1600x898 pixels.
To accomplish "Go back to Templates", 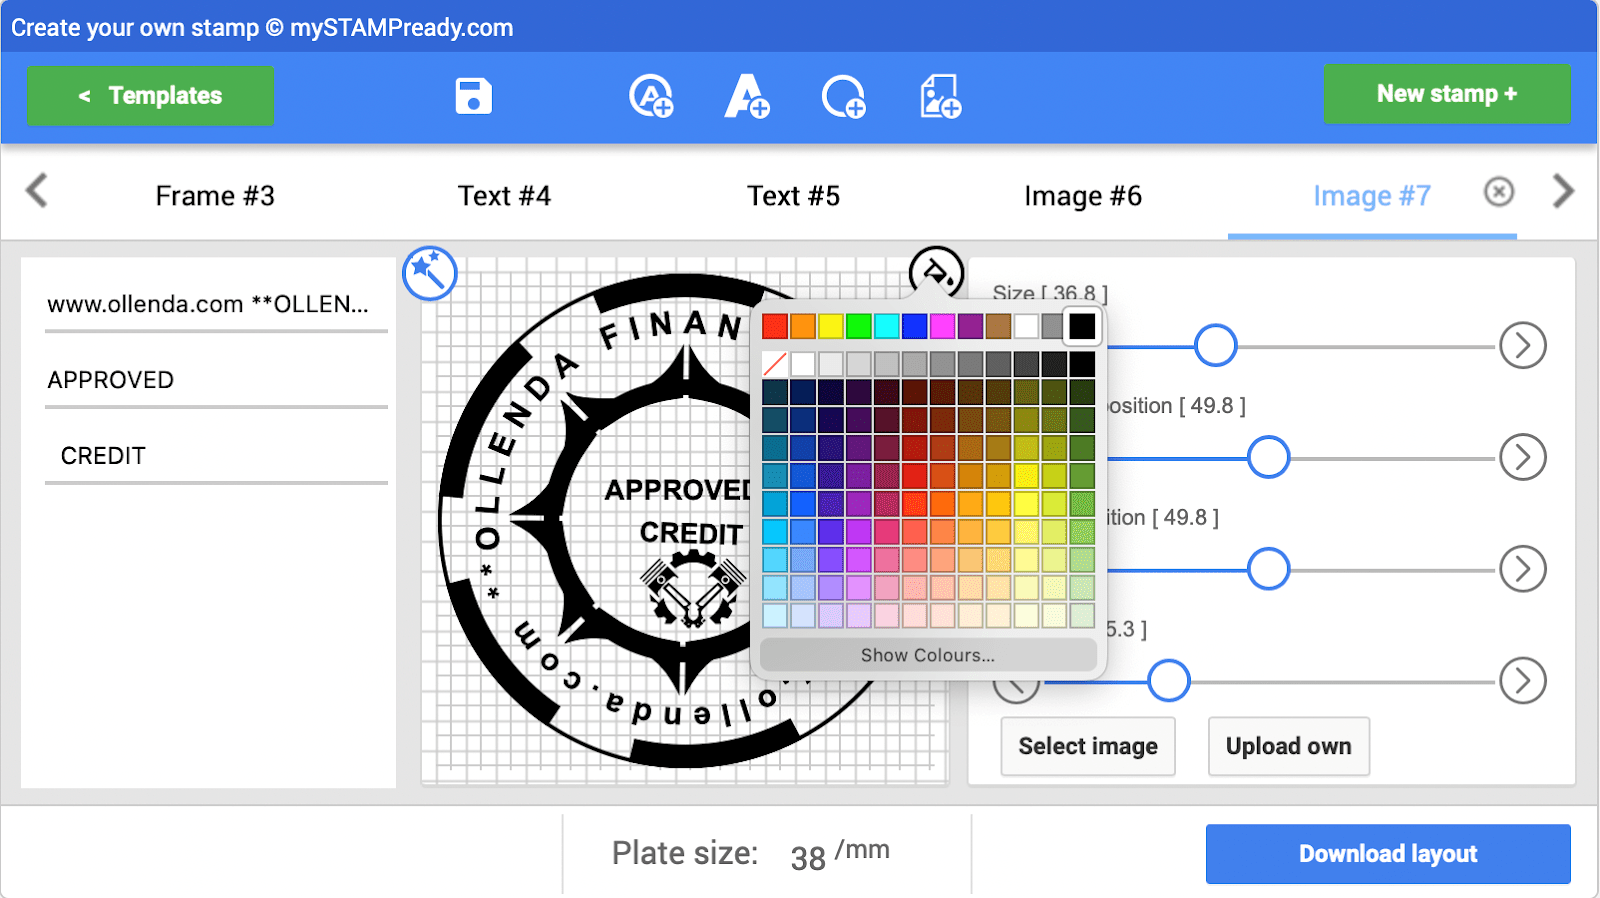I will point(150,96).
